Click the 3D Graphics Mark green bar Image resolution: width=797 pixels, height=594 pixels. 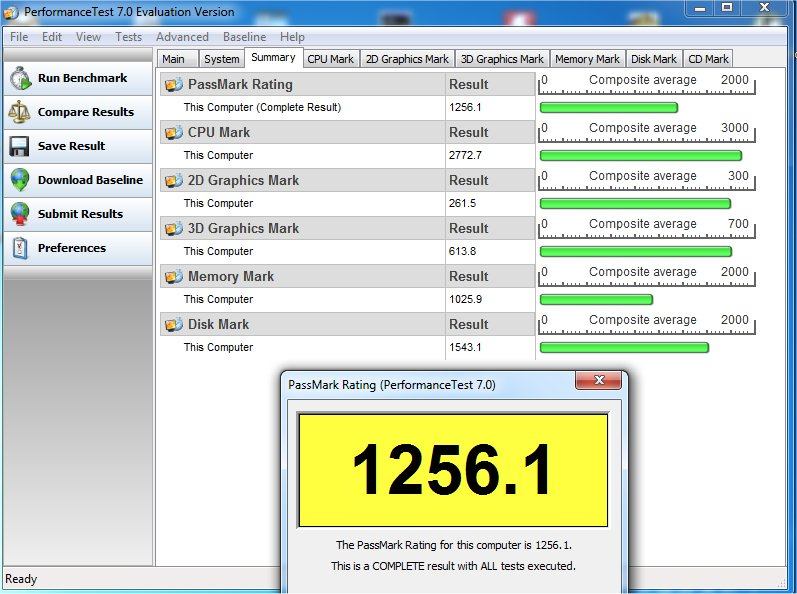(x=635, y=252)
